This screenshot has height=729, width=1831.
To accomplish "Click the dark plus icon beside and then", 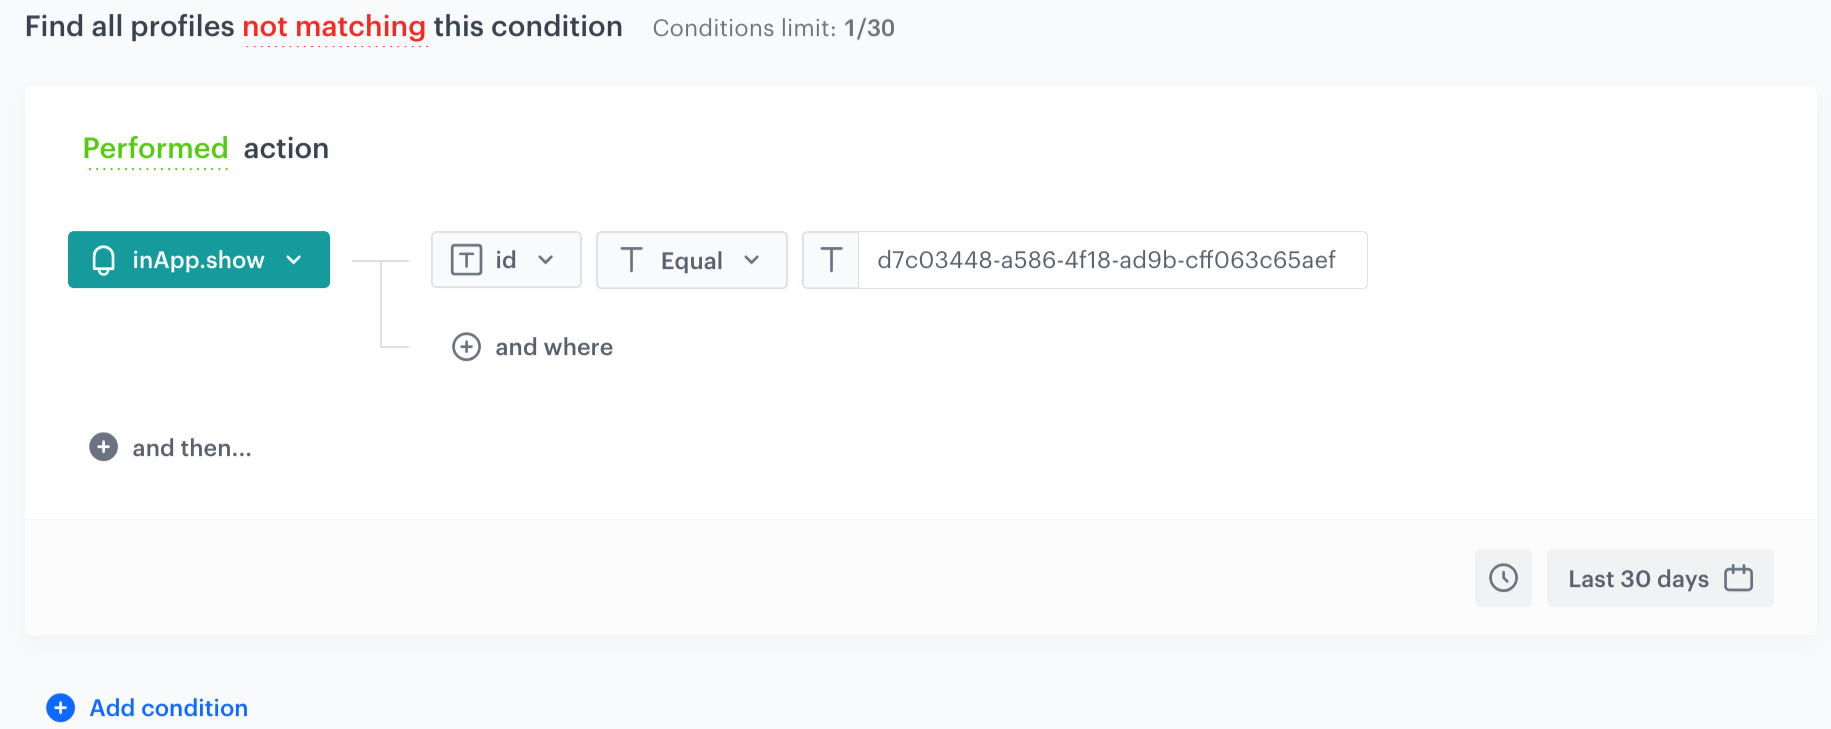I will 103,447.
